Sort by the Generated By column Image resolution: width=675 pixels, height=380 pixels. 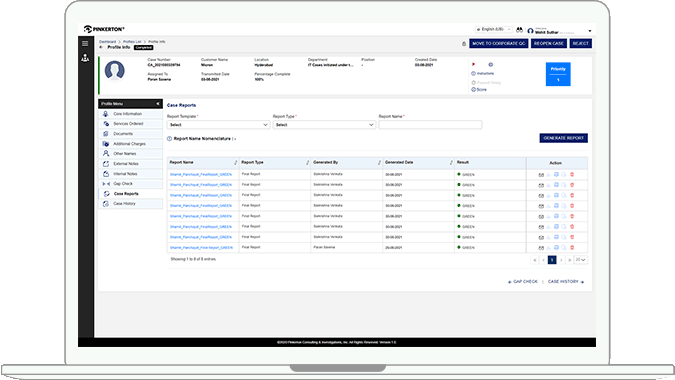[x=379, y=163]
